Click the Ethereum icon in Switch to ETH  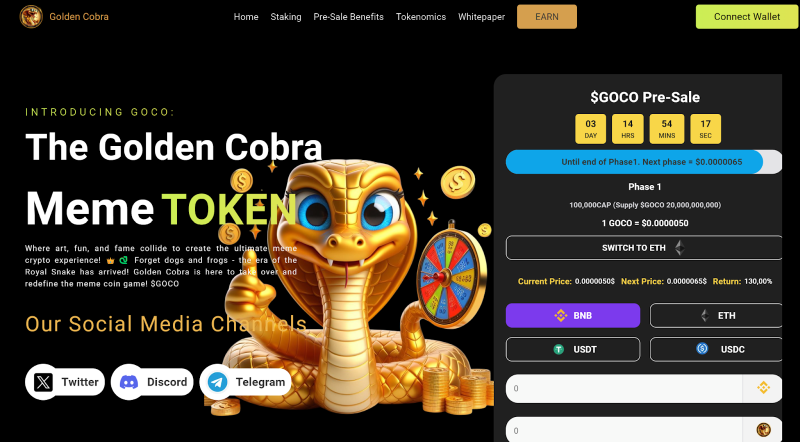680,248
